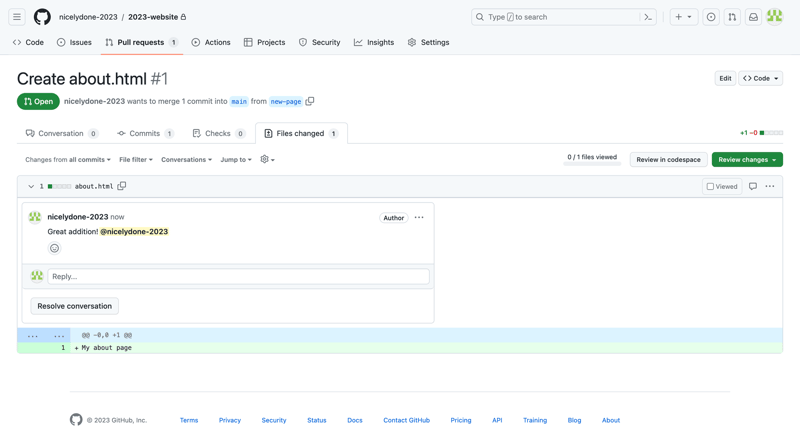
Task: Click Resolve conversation button
Action: [x=74, y=306]
